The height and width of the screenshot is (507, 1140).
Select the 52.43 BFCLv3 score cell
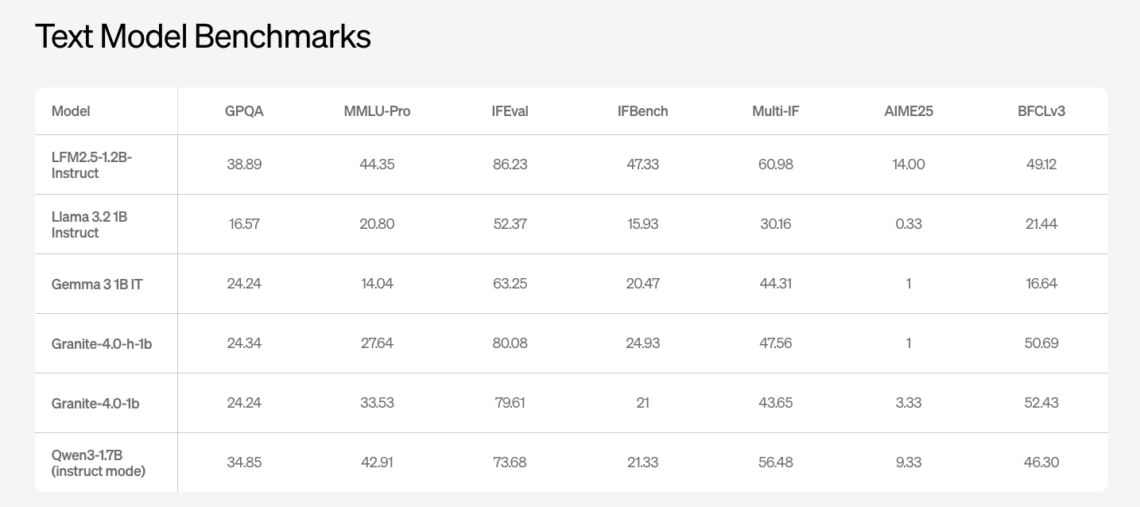[x=1040, y=402]
